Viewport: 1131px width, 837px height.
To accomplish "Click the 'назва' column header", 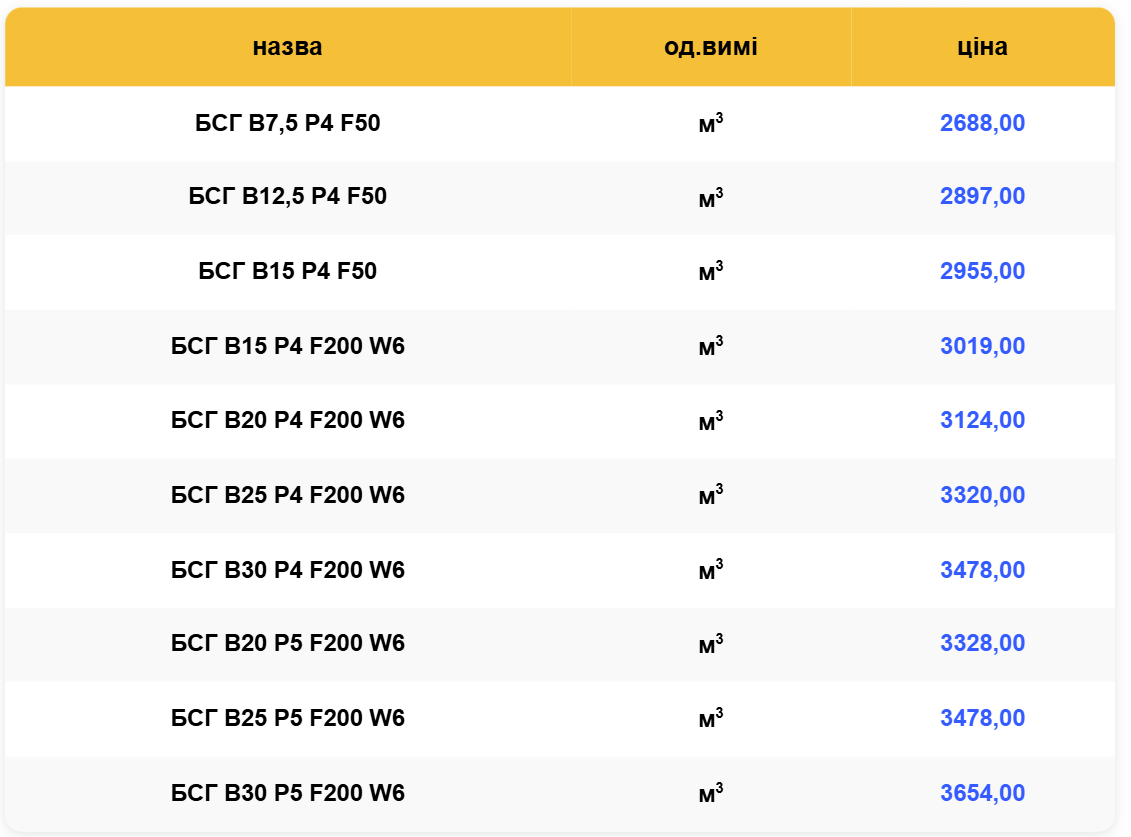I will click(287, 47).
